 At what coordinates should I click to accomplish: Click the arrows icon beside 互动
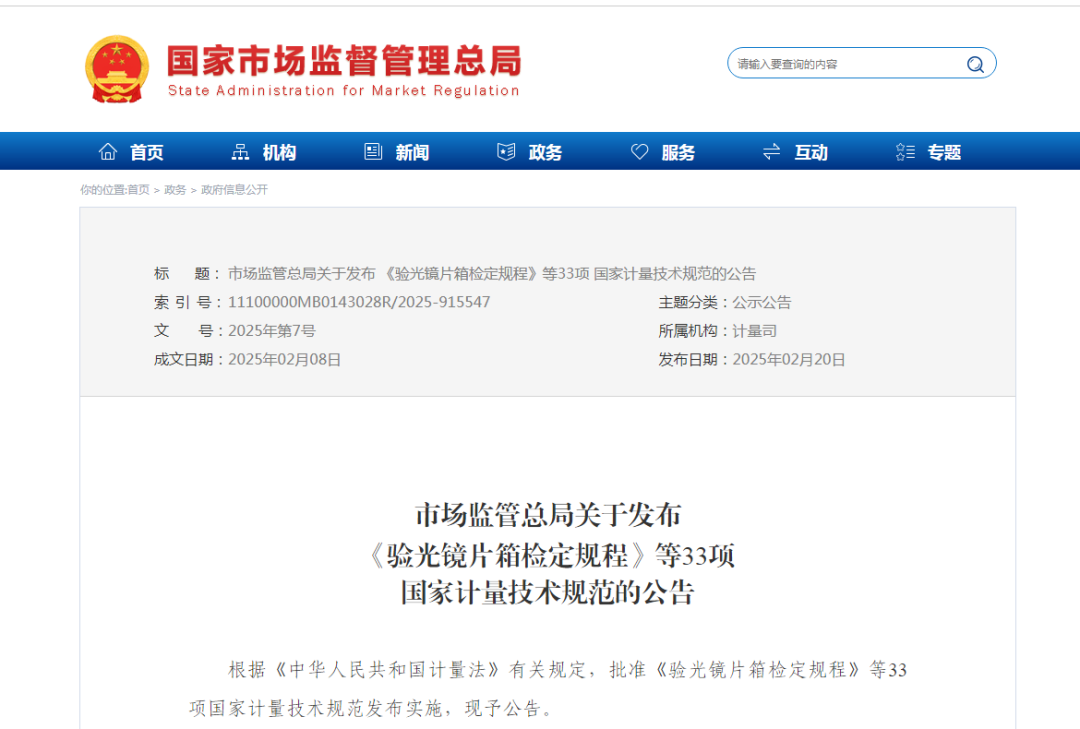click(x=771, y=151)
